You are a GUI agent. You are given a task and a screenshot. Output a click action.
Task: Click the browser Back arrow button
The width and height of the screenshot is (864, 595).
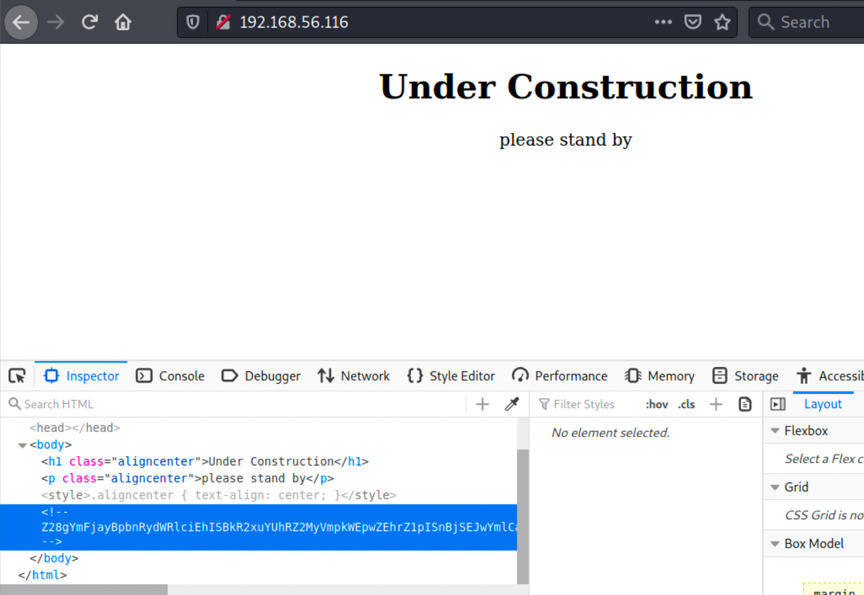(22, 22)
